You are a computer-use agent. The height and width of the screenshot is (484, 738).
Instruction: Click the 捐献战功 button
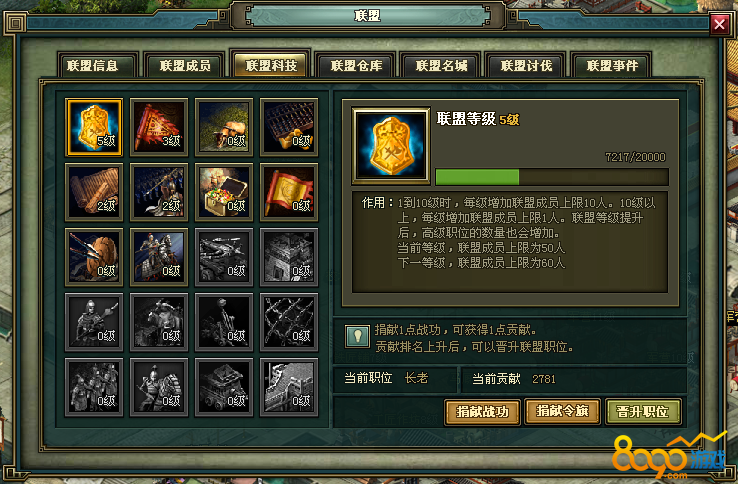tap(482, 412)
